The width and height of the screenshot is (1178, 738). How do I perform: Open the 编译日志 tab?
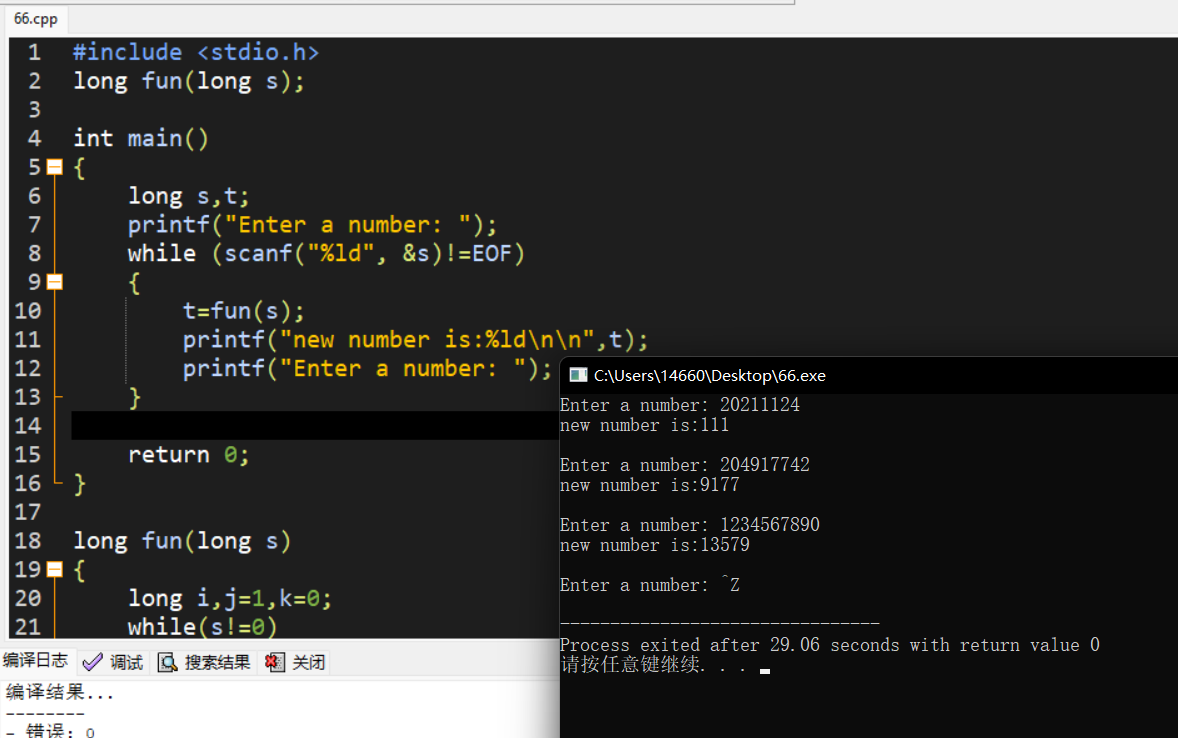point(35,661)
